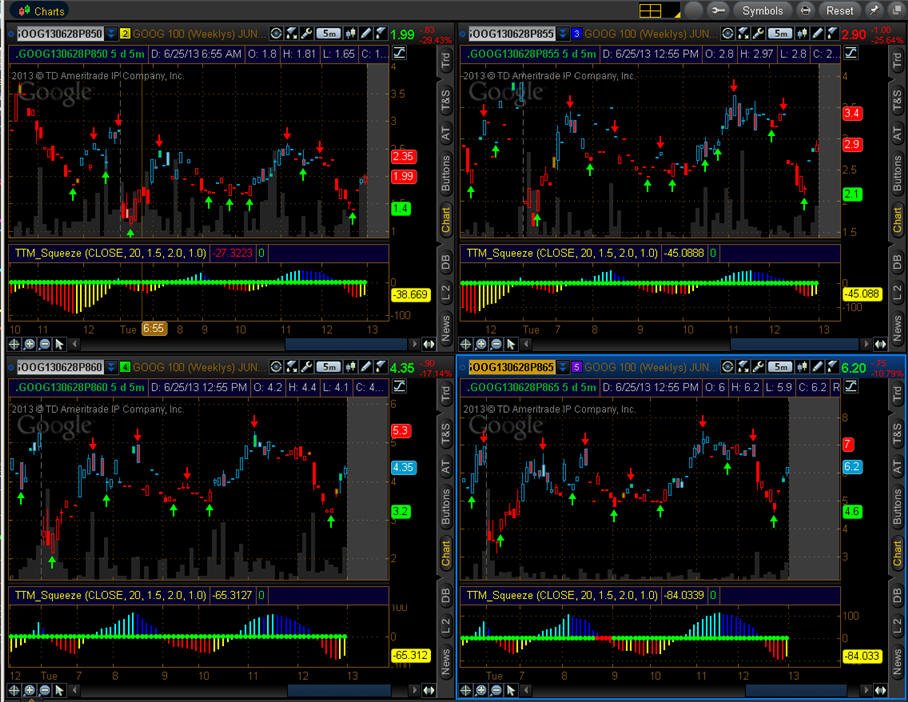
Task: Open drawing pencil tool in P865 chart header
Action: pos(817,367)
